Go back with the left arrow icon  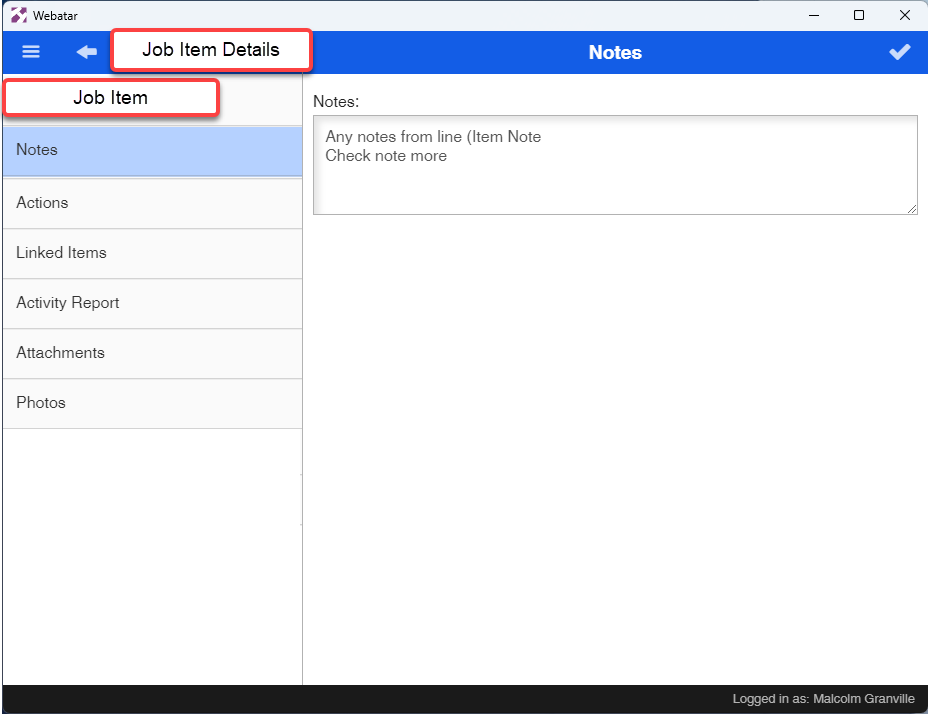[86, 52]
